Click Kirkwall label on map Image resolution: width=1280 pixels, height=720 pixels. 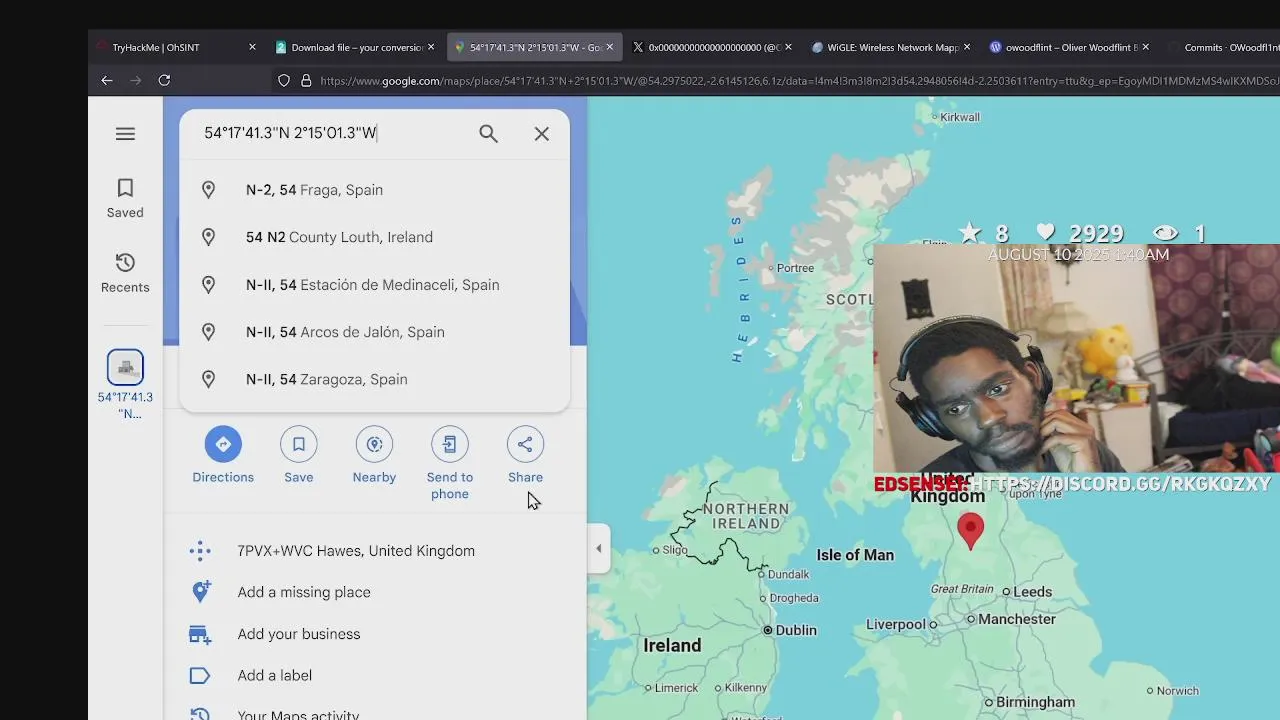960,117
